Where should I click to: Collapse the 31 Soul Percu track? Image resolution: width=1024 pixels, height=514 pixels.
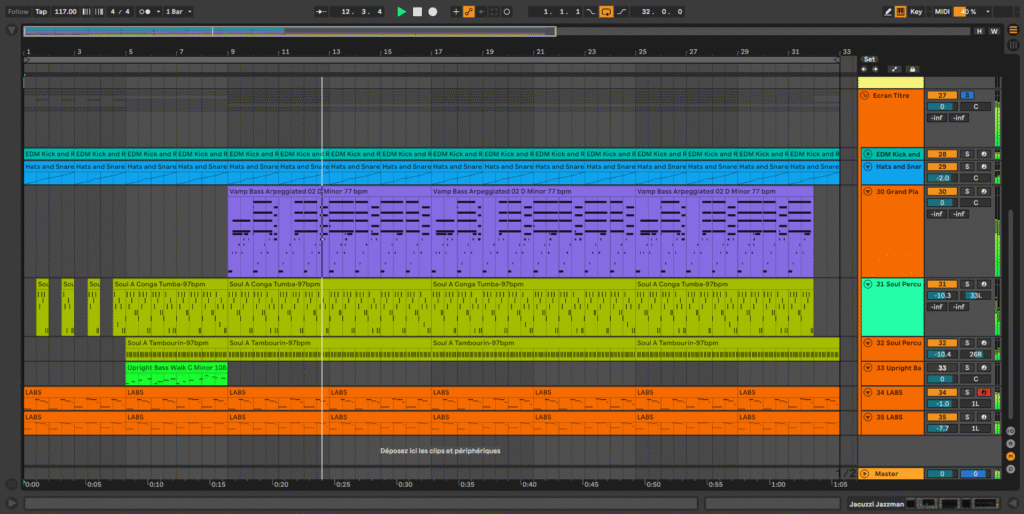click(x=866, y=284)
